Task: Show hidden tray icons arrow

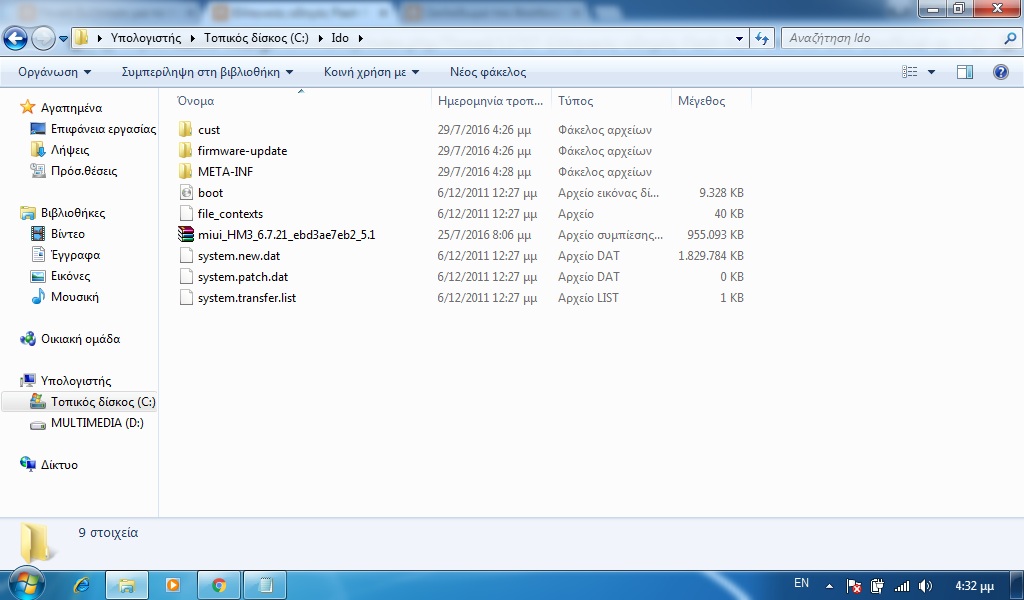Action: tap(829, 586)
